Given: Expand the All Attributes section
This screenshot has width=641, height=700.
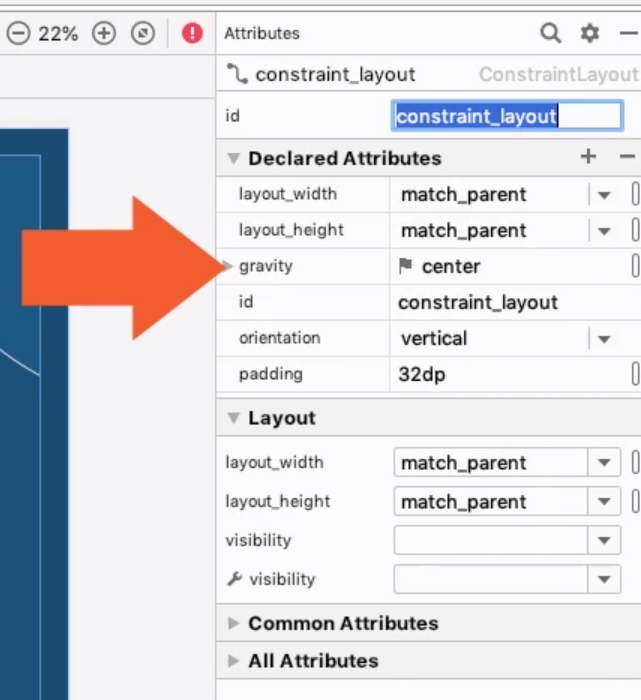Looking at the screenshot, I should (x=233, y=661).
